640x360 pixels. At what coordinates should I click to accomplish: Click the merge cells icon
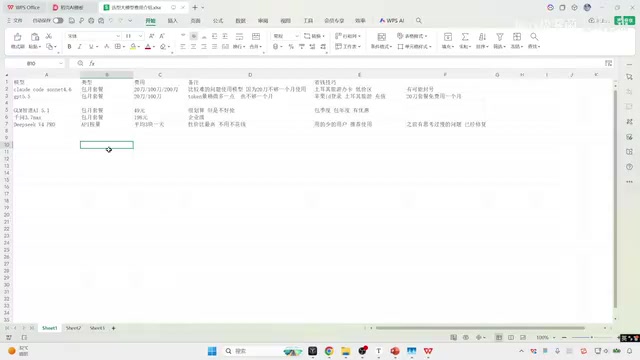pyautogui.click(x=256, y=37)
